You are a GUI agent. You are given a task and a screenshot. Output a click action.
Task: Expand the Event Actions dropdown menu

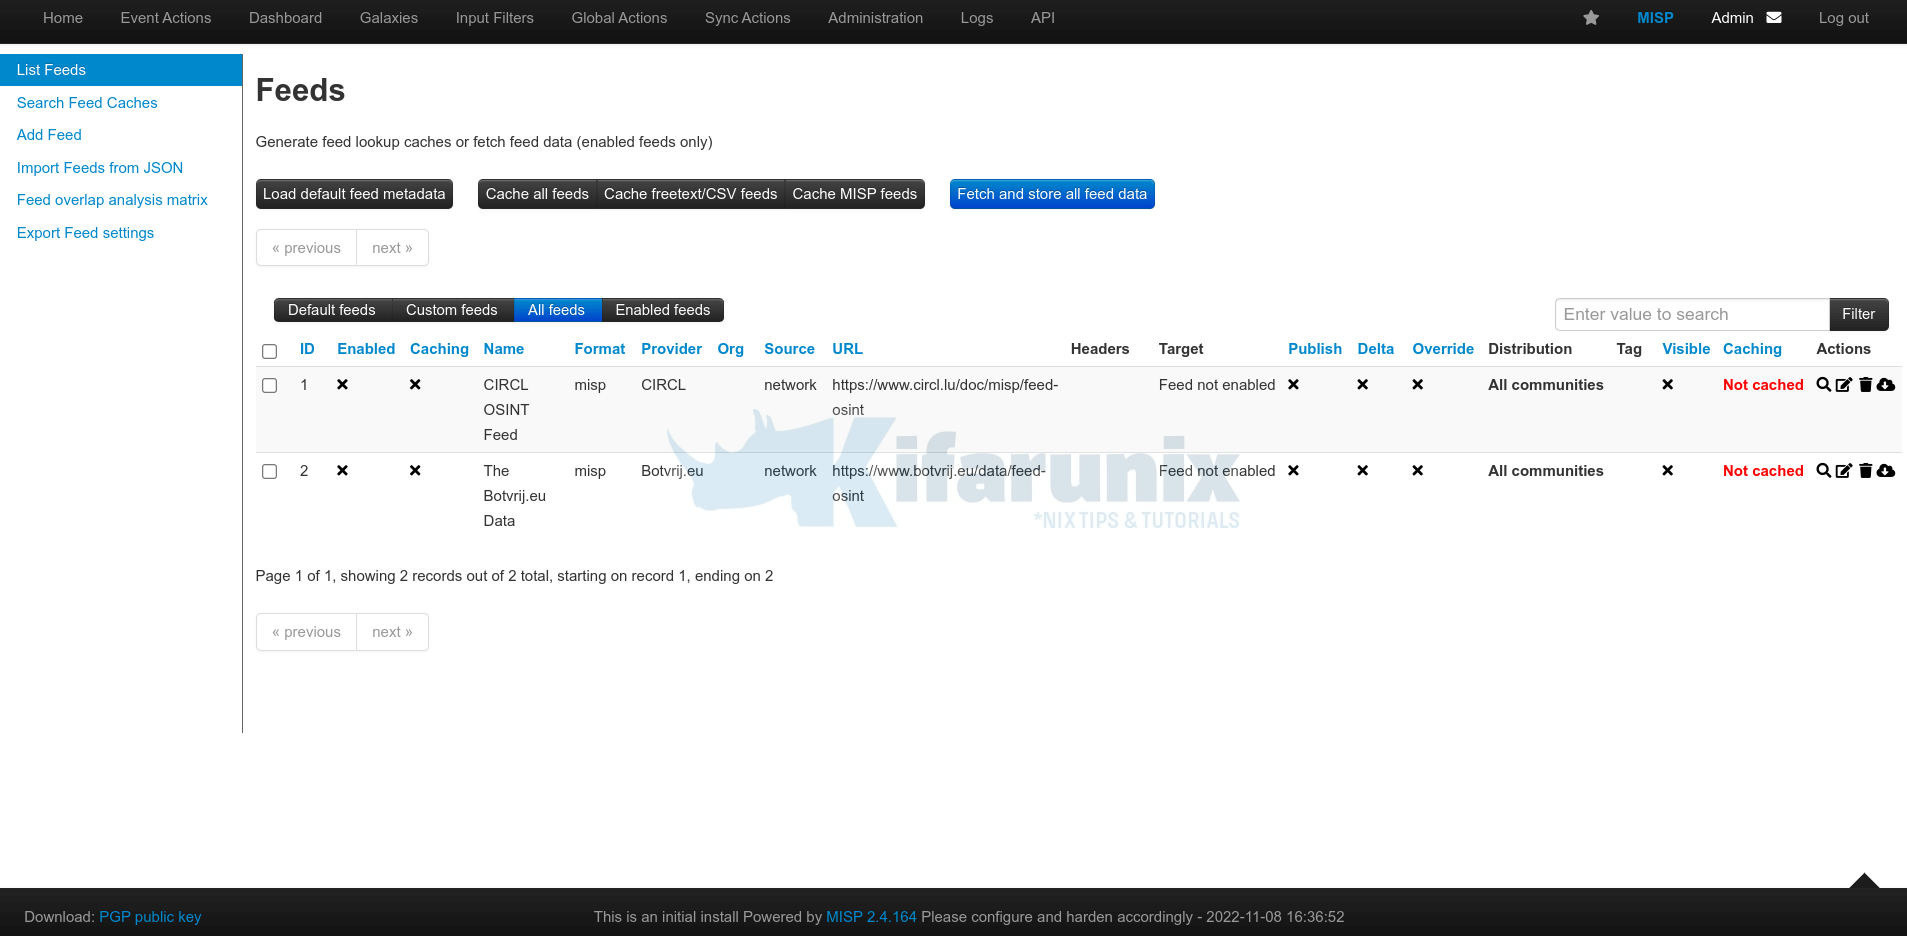pyautogui.click(x=166, y=18)
